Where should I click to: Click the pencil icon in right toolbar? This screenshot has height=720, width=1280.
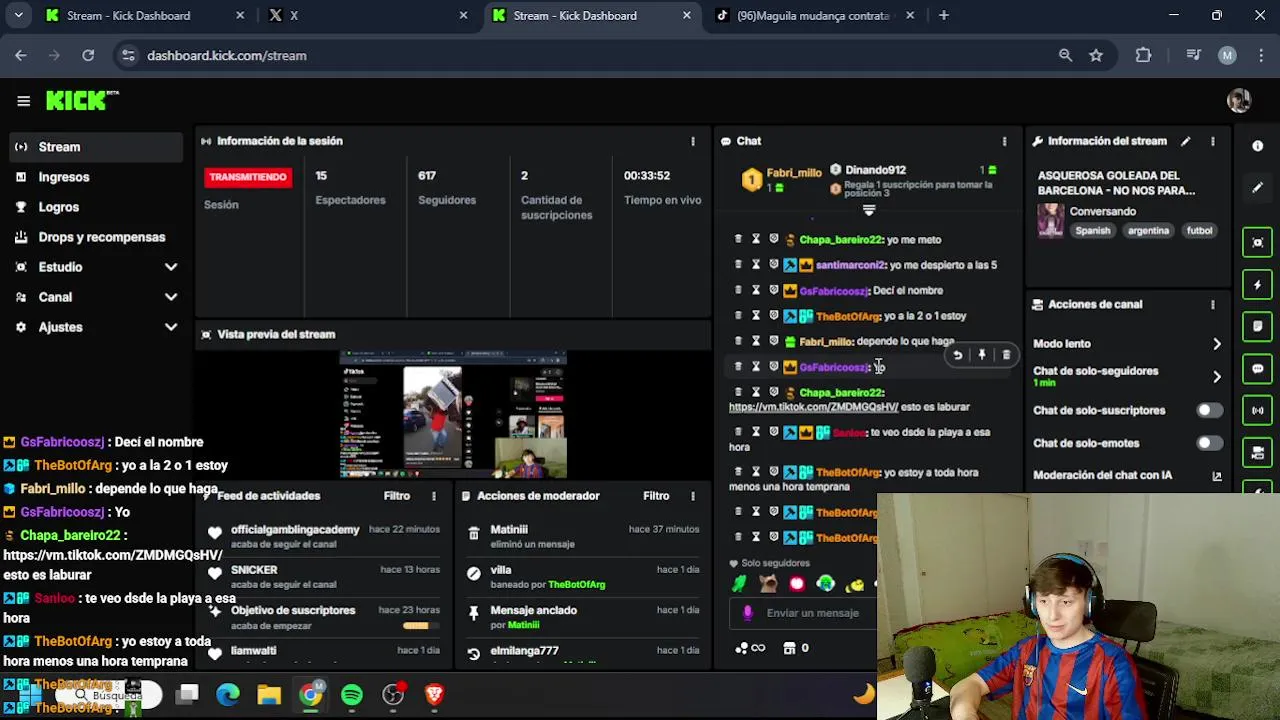tap(1258, 187)
